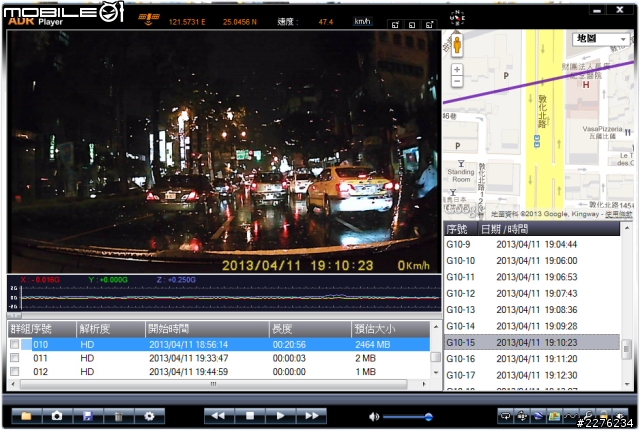Tick the checkbox for group 010

click(15, 344)
